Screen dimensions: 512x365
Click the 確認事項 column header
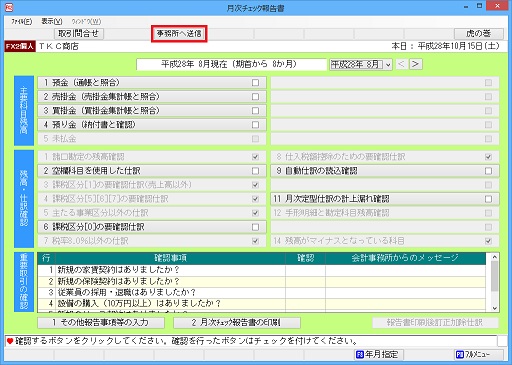coord(170,258)
